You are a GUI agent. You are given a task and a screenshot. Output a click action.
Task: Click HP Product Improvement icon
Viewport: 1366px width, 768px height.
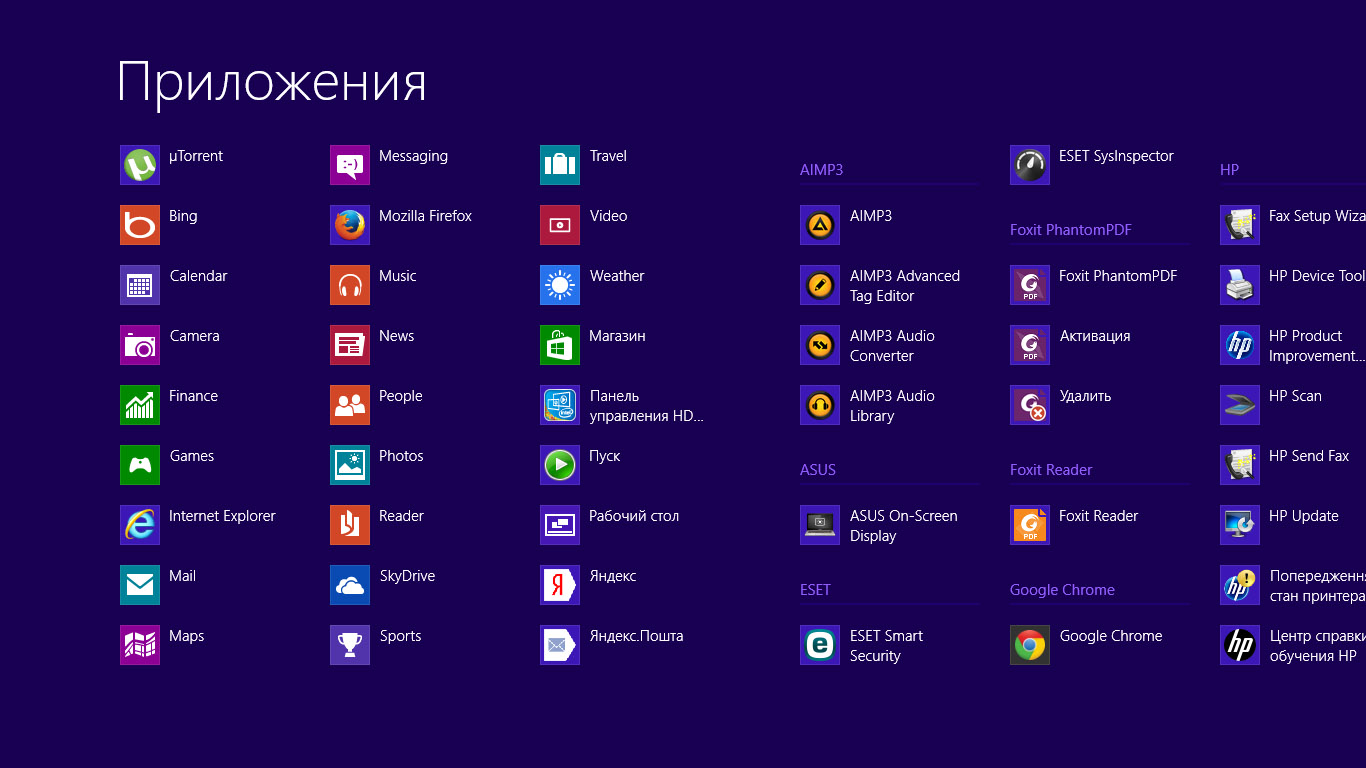point(1240,345)
